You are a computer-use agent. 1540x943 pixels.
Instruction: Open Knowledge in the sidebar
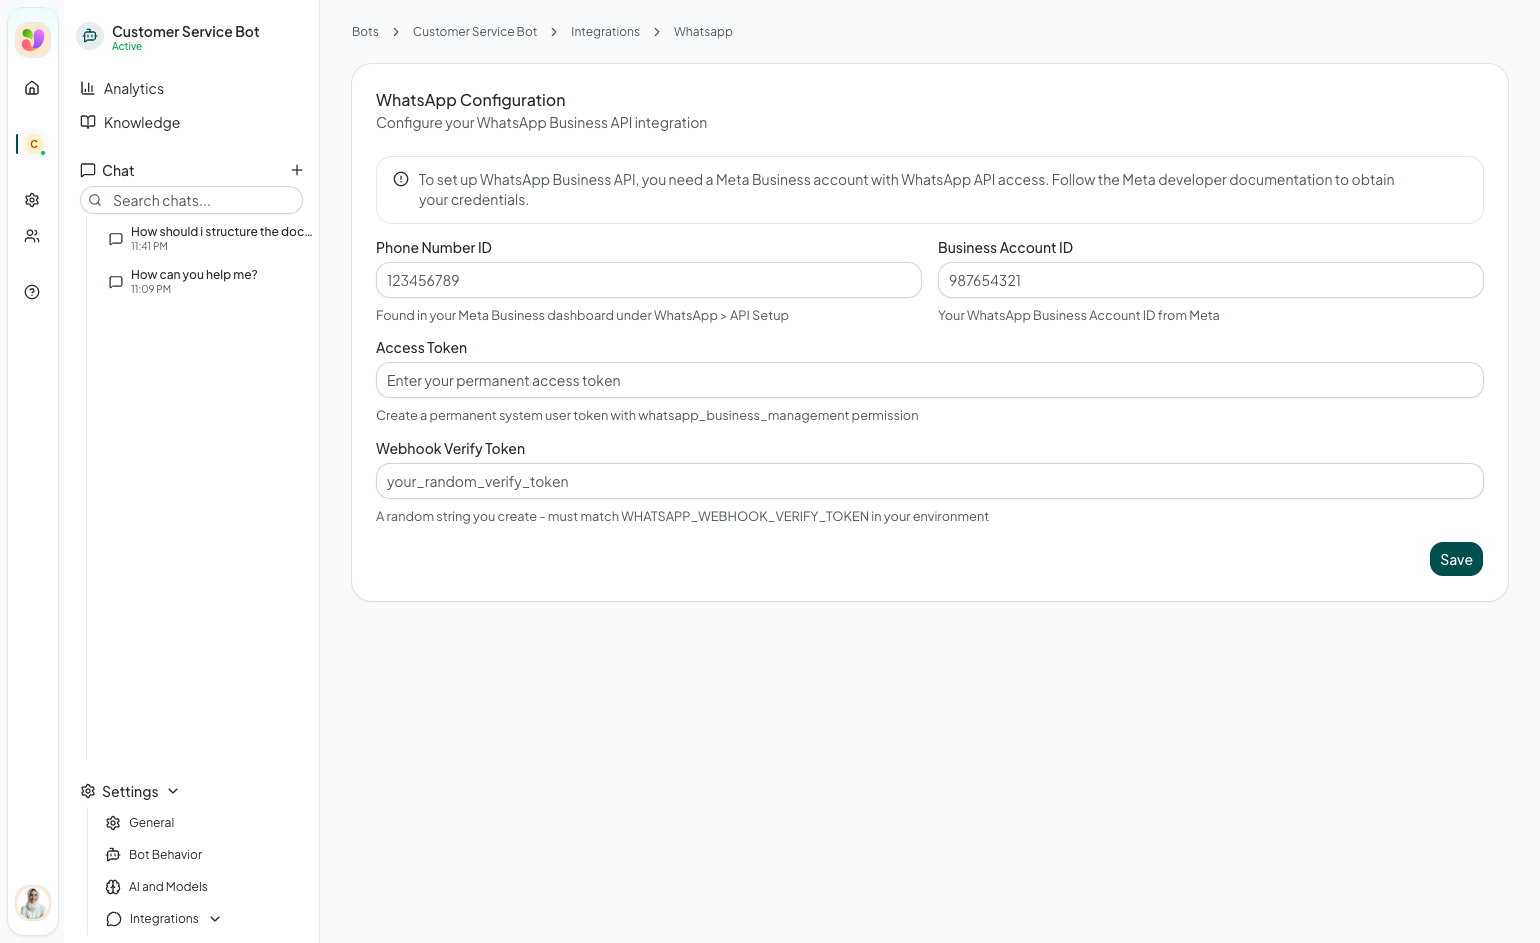pos(141,123)
